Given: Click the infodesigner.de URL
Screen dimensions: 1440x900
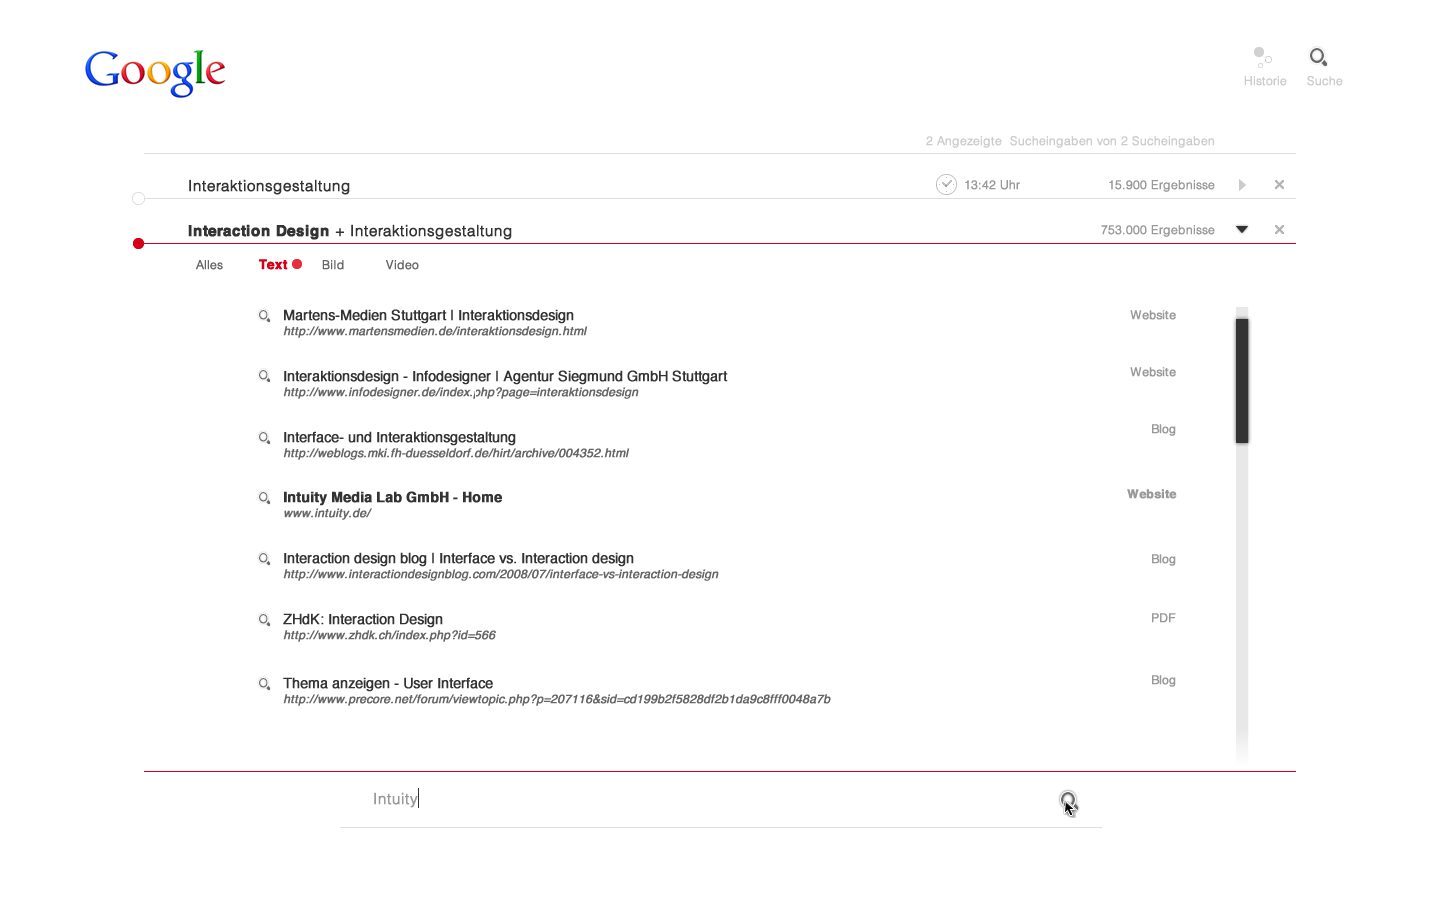Looking at the screenshot, I should pos(461,392).
